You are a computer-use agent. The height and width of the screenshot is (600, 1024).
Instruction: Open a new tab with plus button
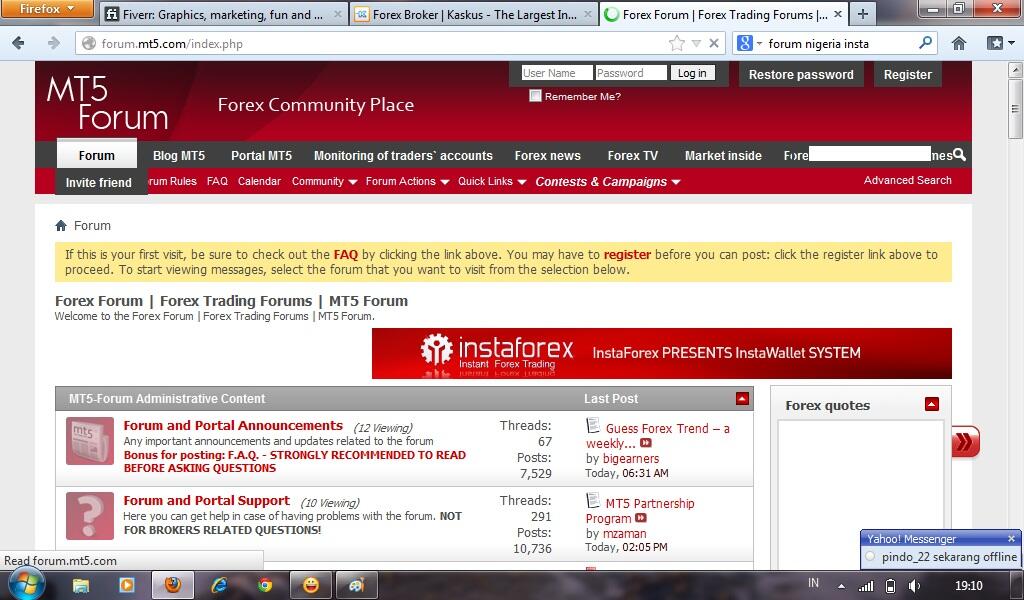coord(863,14)
